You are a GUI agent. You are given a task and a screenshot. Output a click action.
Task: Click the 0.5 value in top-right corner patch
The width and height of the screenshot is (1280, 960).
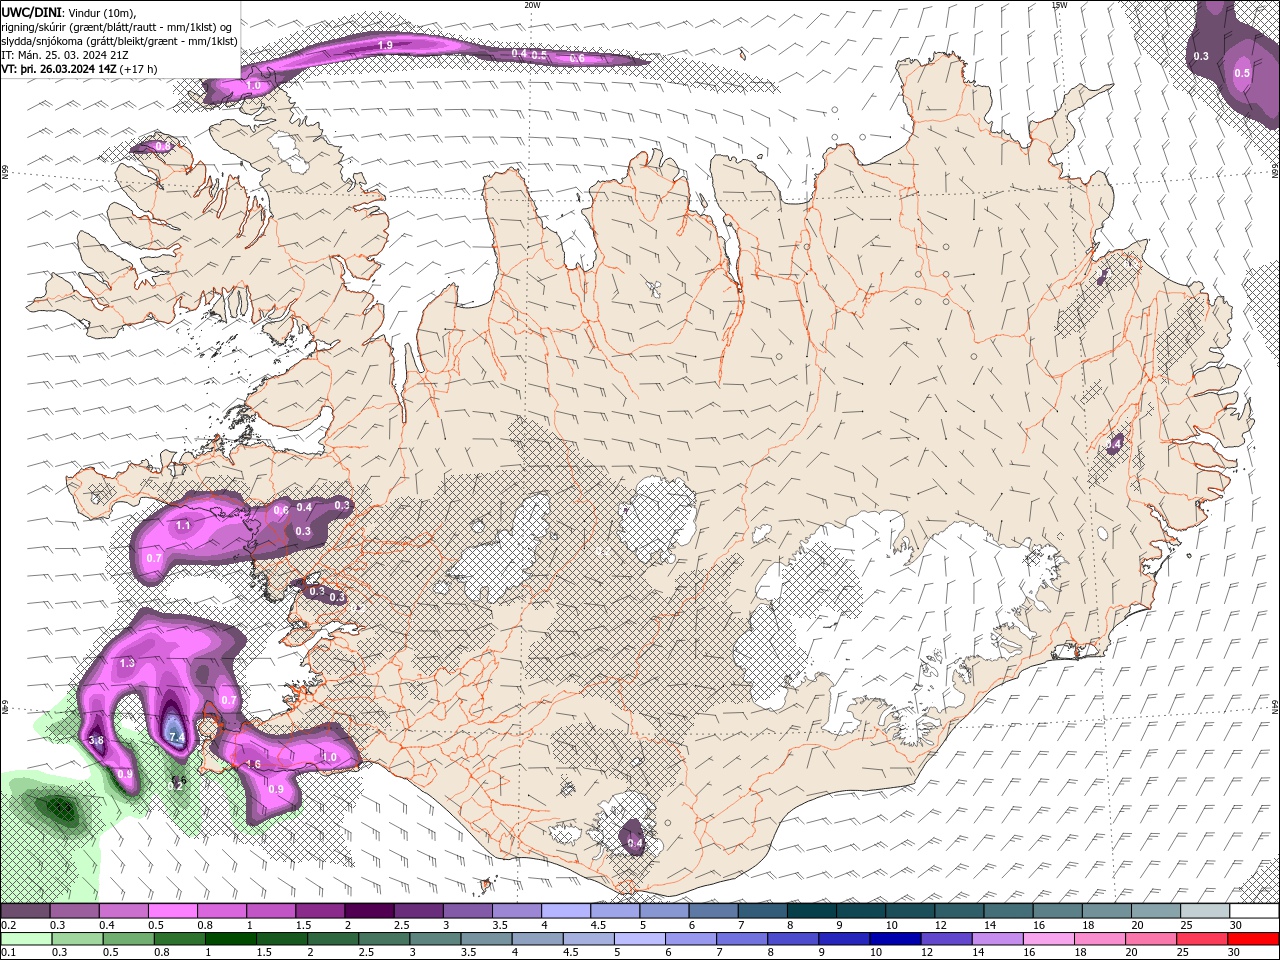click(x=1242, y=73)
